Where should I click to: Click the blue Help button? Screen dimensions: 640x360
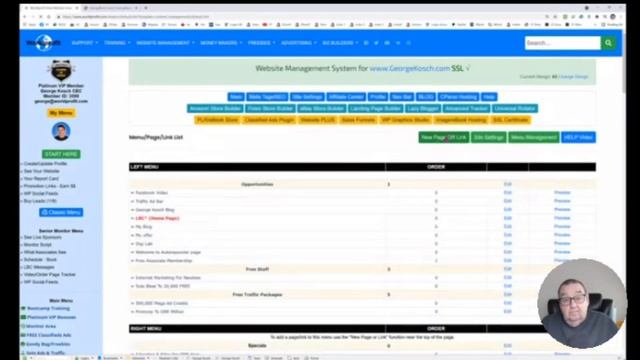click(x=489, y=97)
